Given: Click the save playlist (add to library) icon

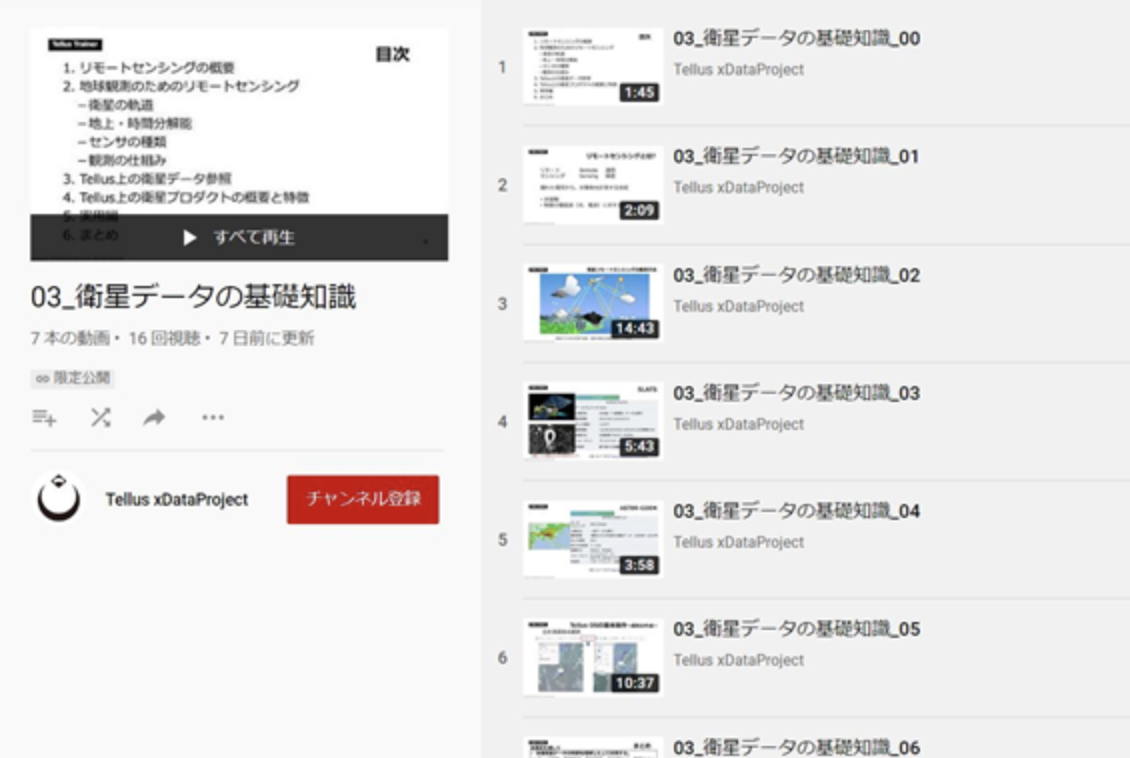Looking at the screenshot, I should (44, 417).
